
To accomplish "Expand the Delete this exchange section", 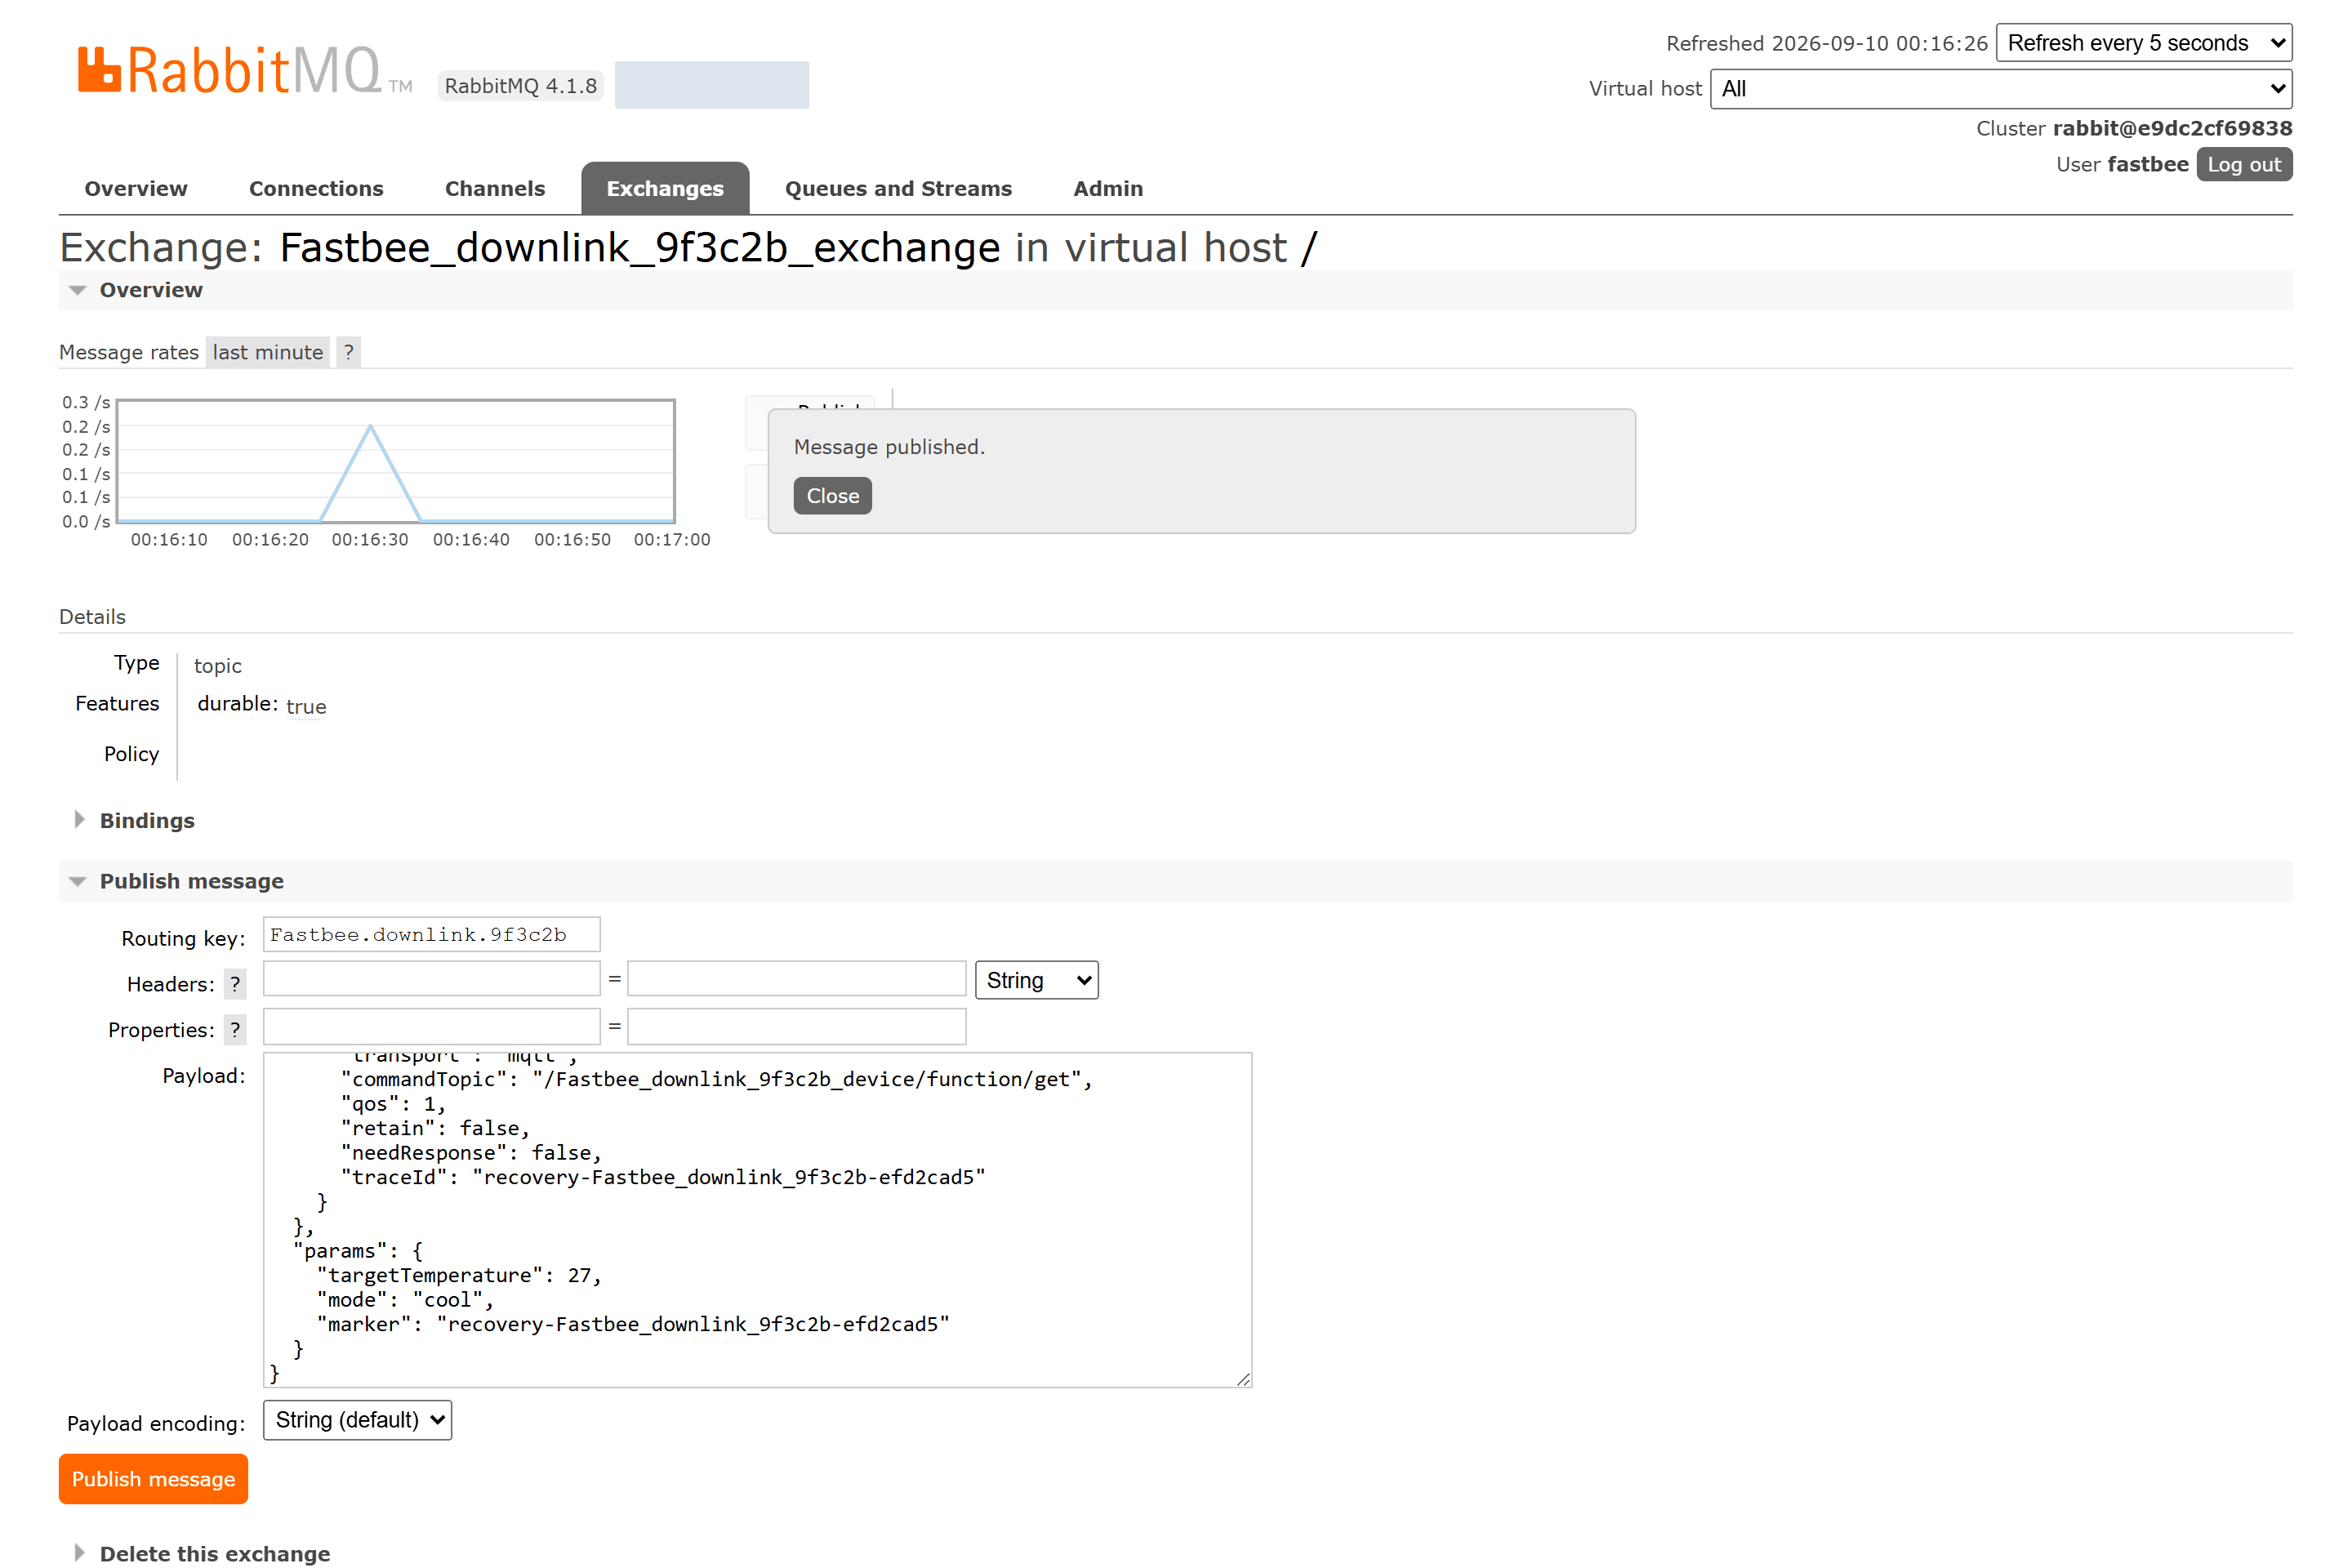I will click(214, 1553).
